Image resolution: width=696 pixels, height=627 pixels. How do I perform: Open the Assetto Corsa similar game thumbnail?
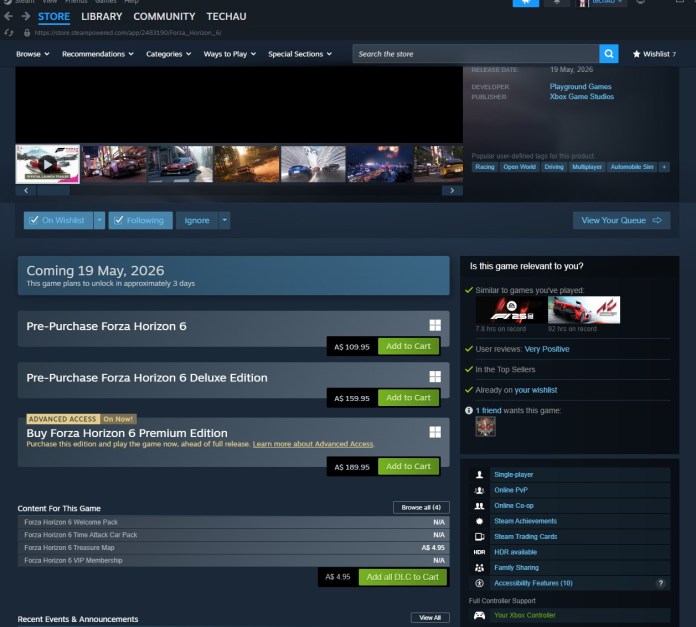[584, 310]
